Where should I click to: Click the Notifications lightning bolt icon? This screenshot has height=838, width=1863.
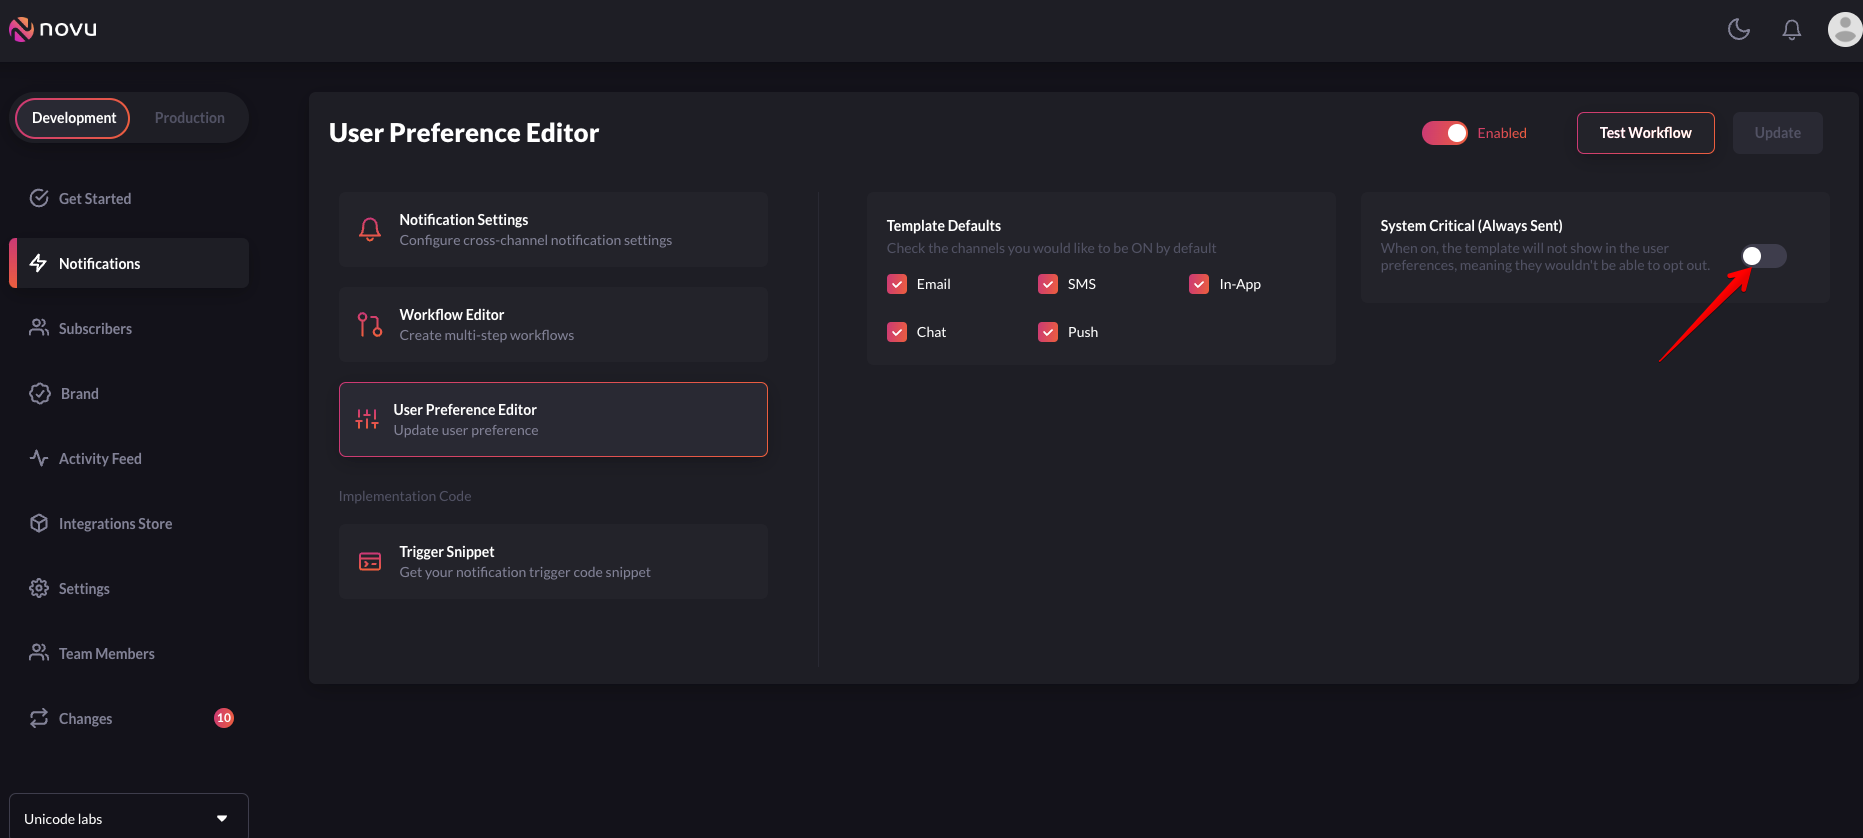pyautogui.click(x=39, y=263)
